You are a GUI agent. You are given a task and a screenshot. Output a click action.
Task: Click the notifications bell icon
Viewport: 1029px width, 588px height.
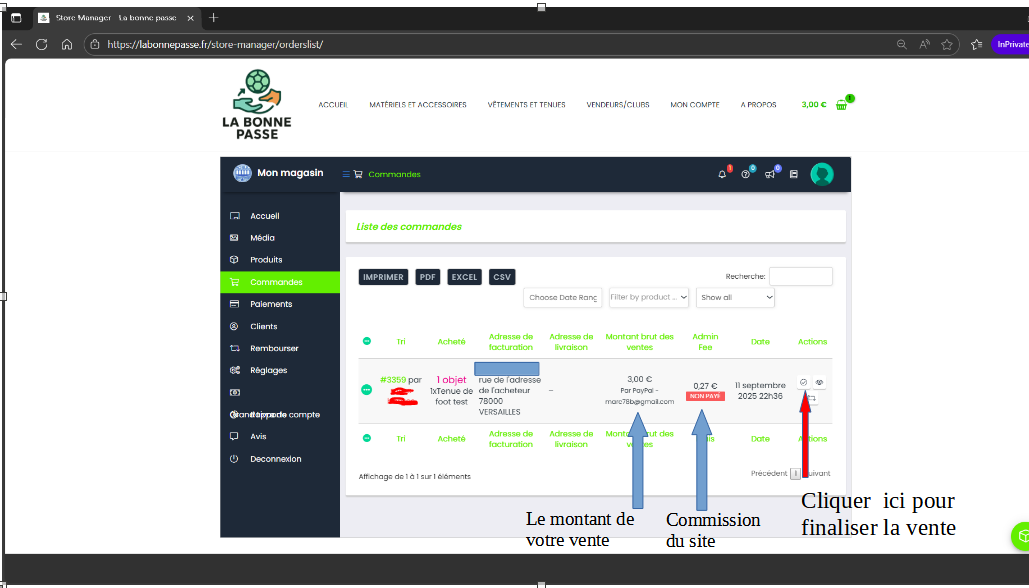coord(722,174)
